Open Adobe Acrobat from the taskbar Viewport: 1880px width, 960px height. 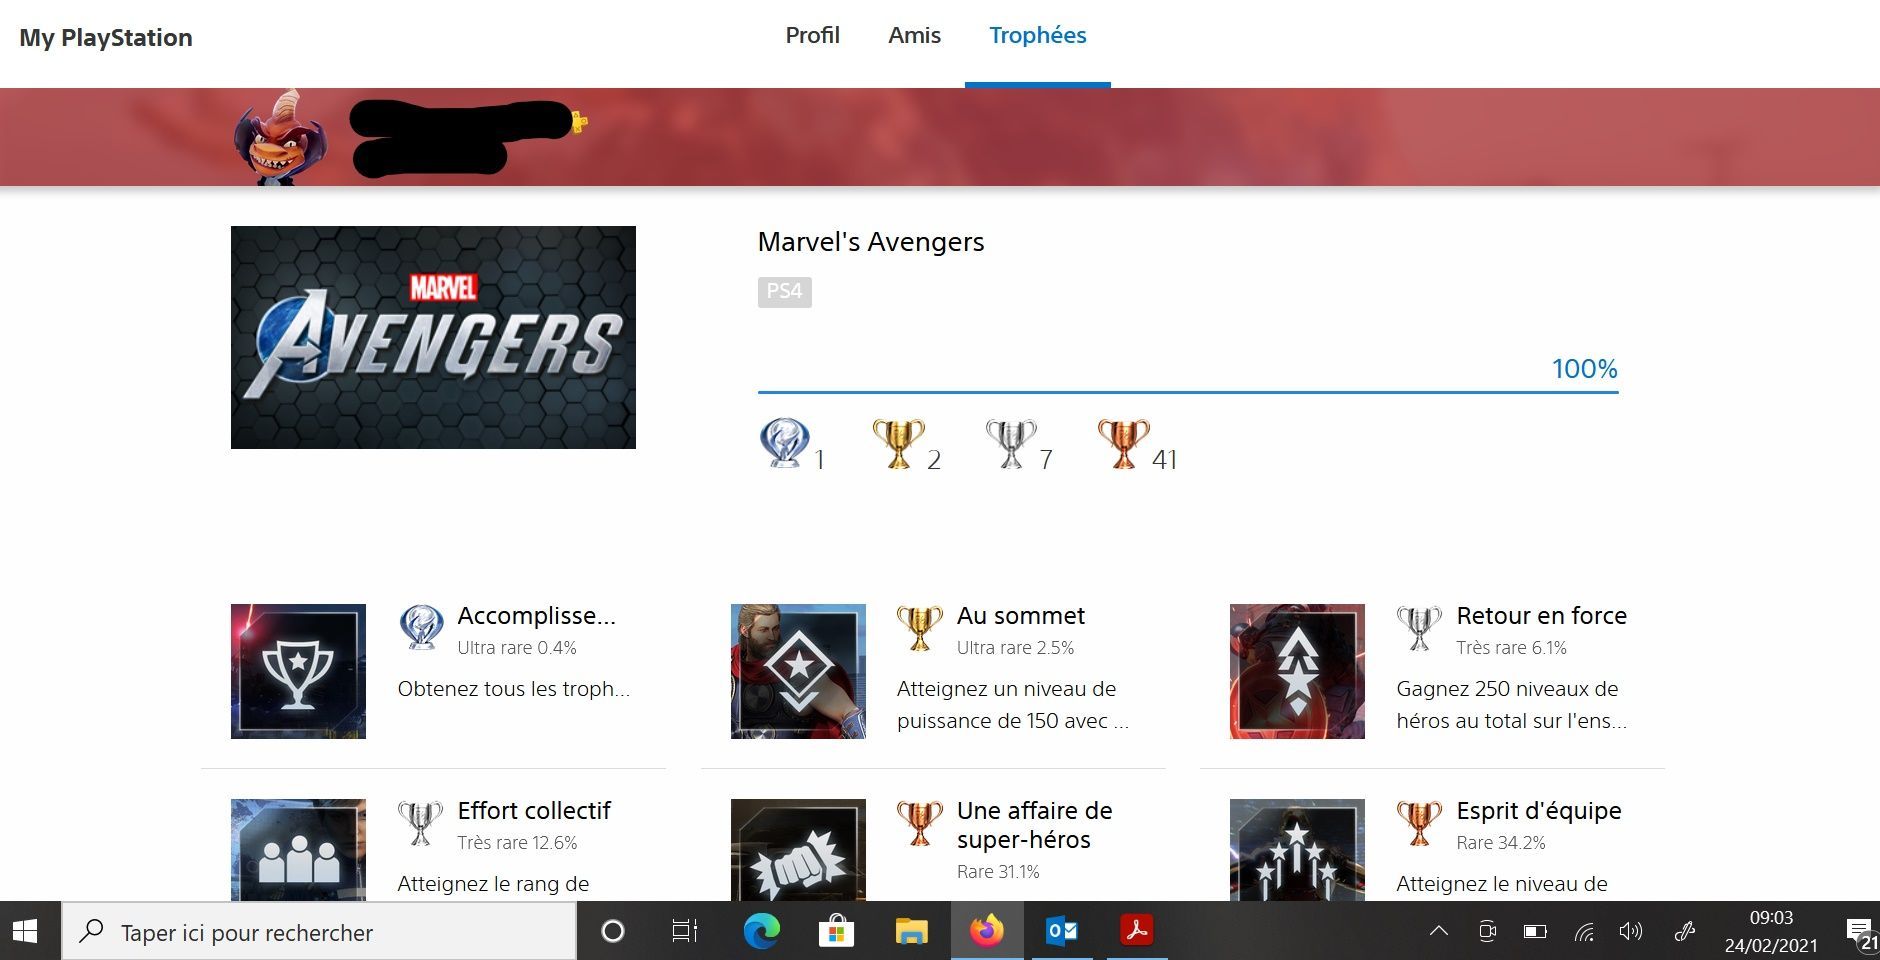pyautogui.click(x=1137, y=931)
